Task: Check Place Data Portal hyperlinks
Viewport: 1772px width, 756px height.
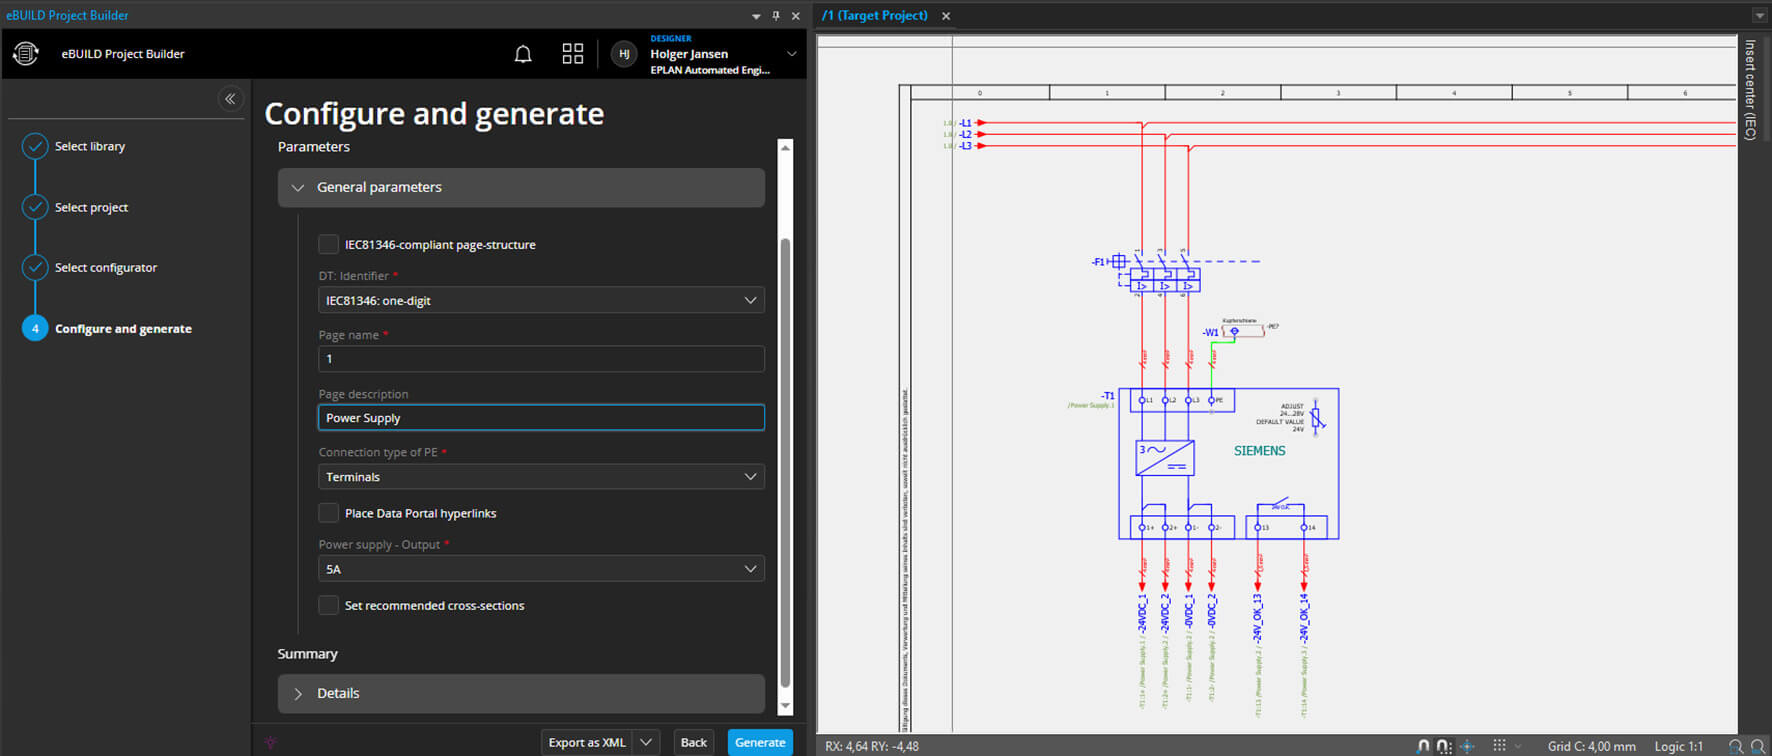Action: (x=328, y=513)
